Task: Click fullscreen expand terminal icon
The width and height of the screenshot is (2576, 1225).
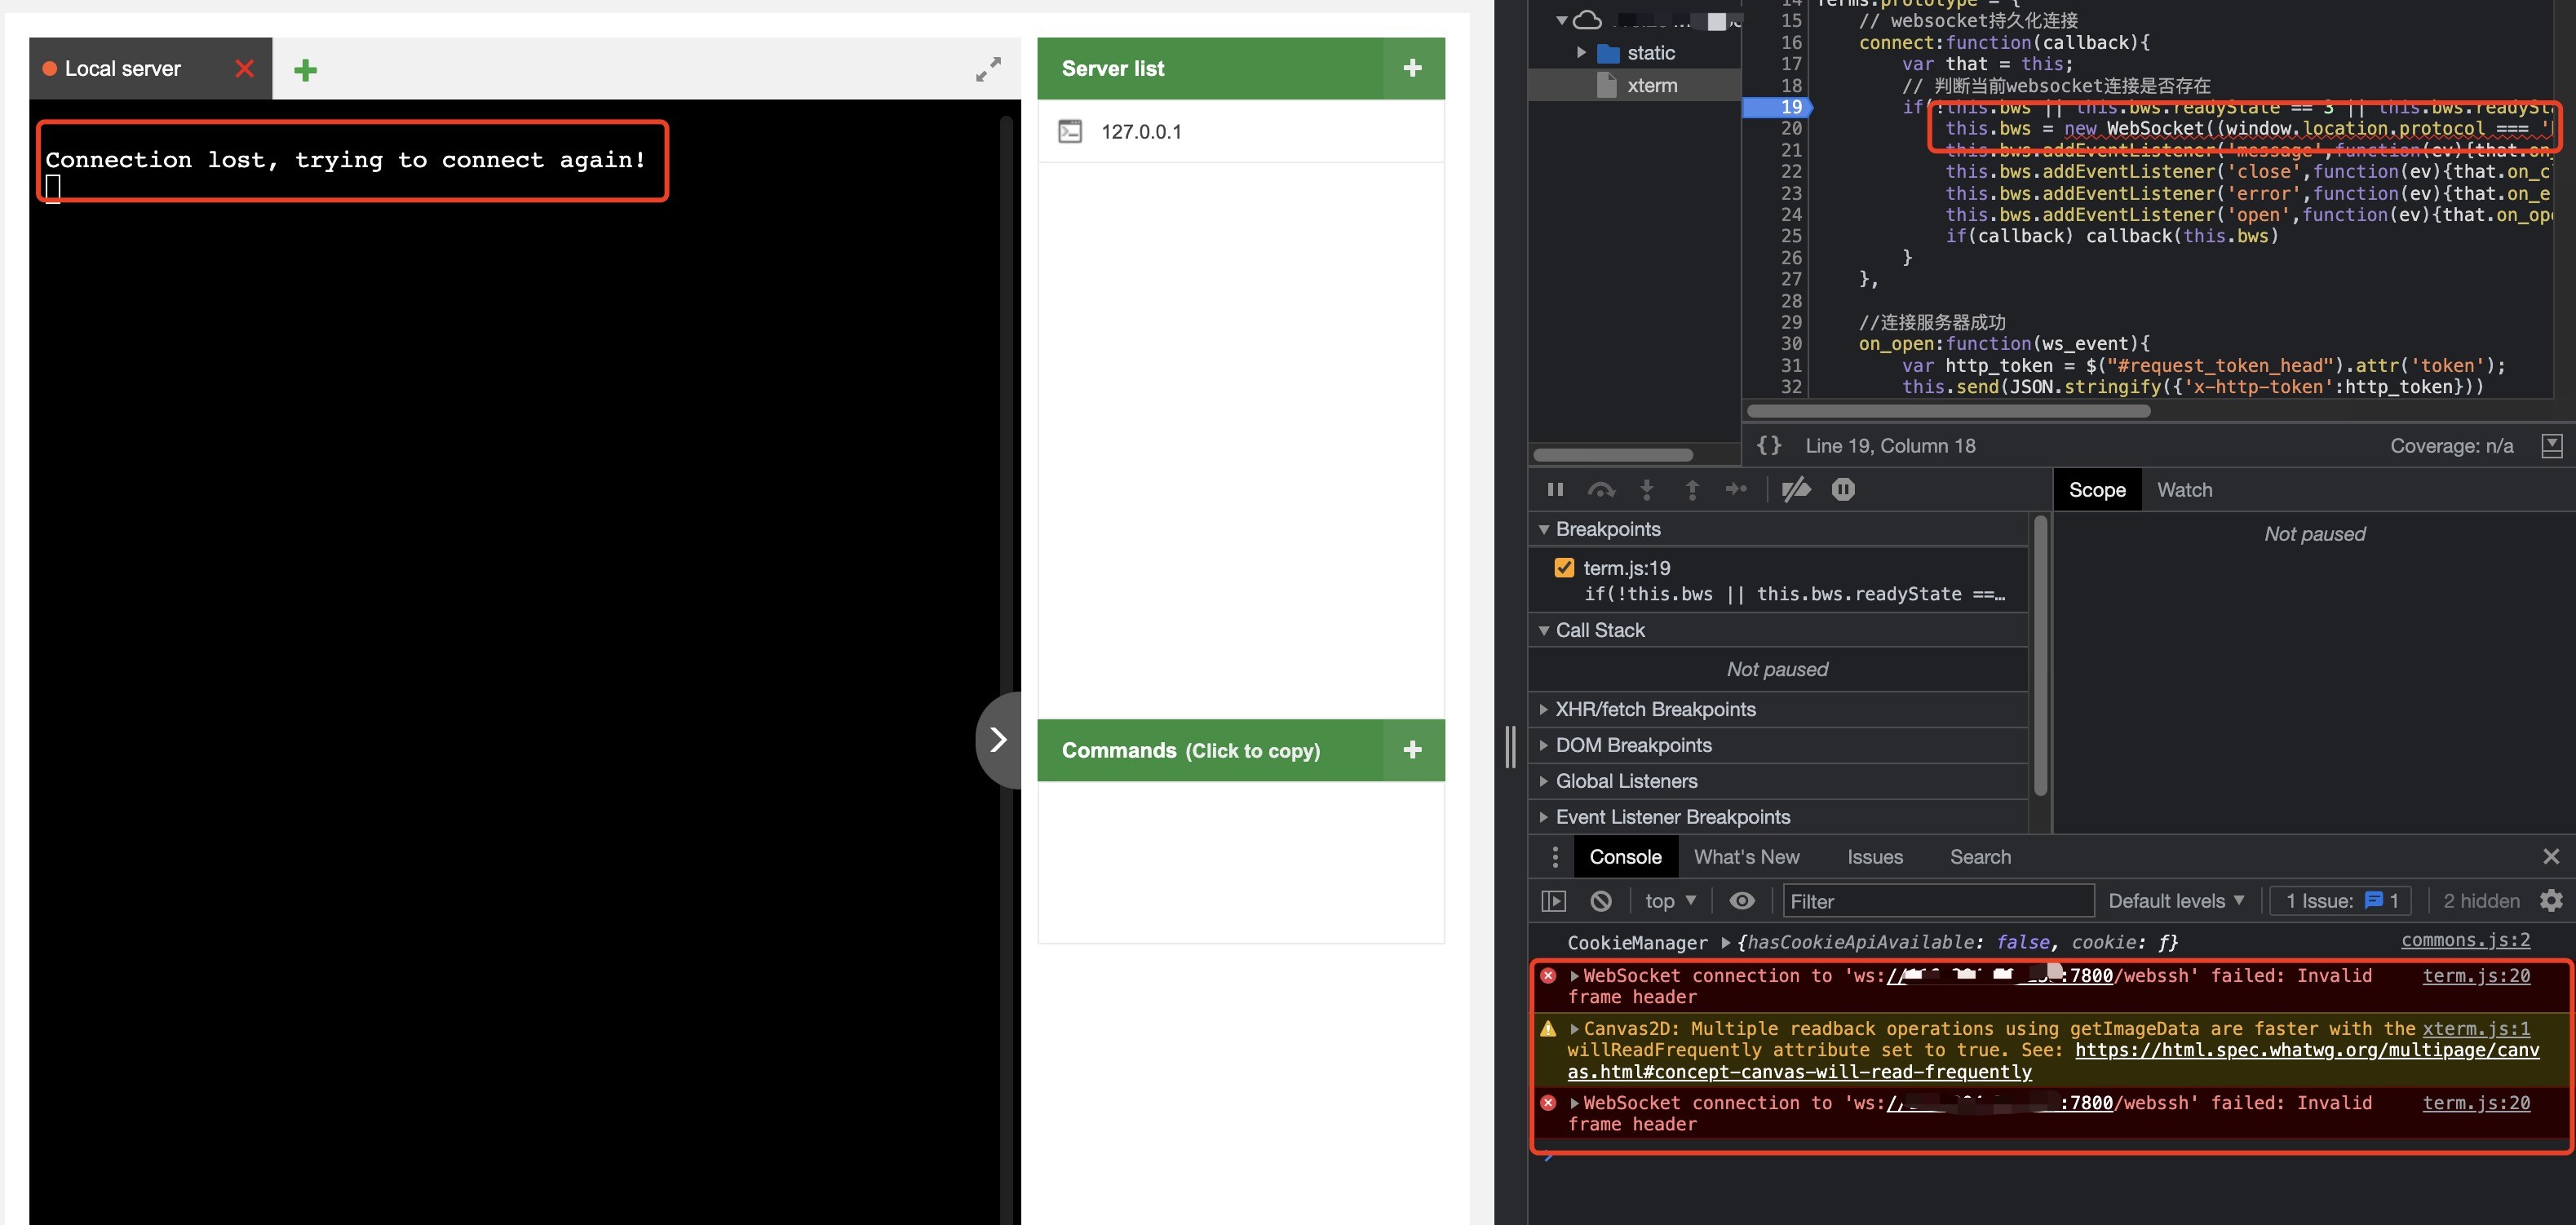Action: (988, 69)
